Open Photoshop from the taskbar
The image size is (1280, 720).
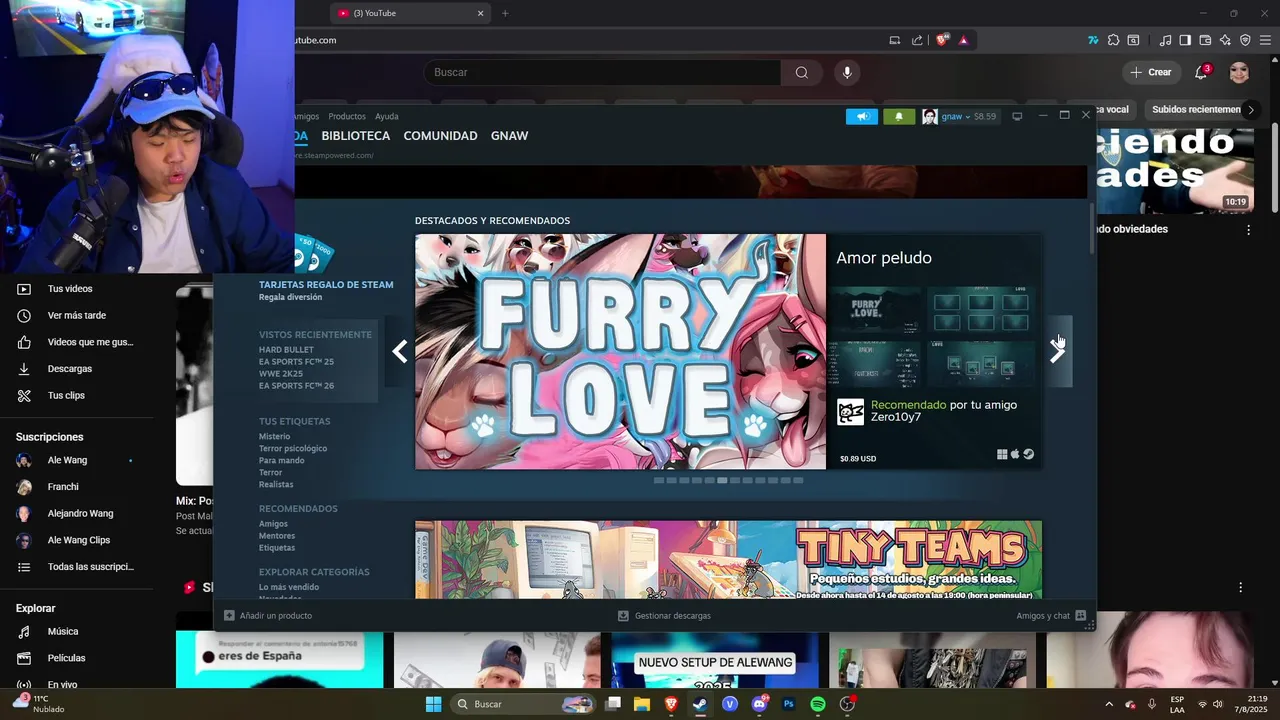(788, 704)
